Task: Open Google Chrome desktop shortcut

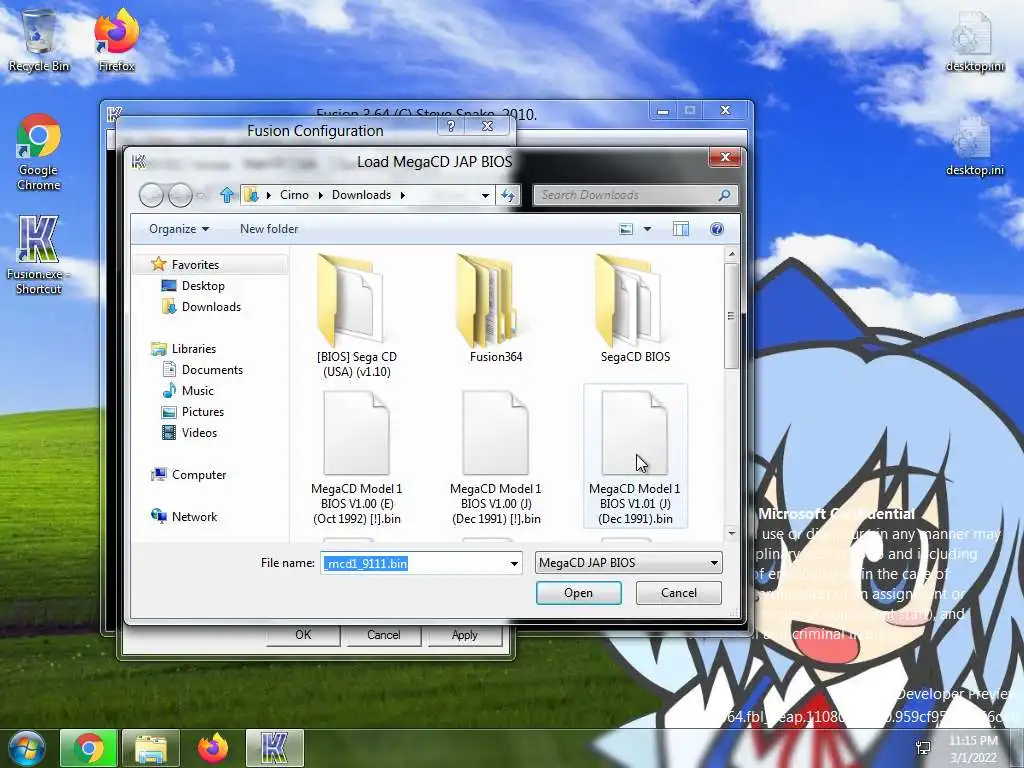Action: click(39, 153)
